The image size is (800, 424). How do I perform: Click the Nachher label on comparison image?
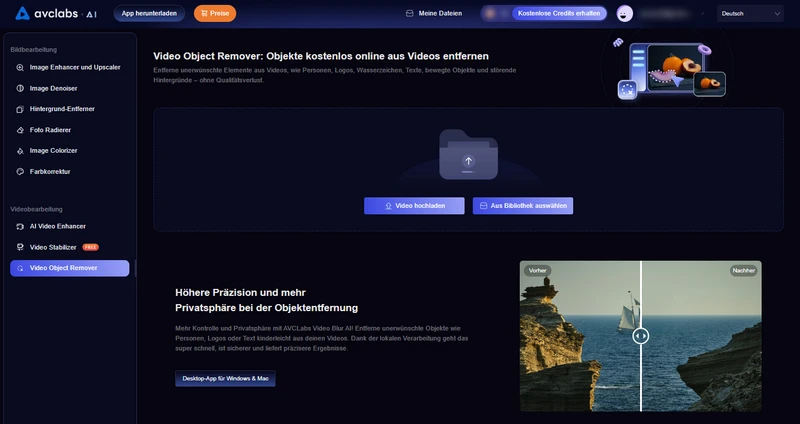pyautogui.click(x=743, y=270)
